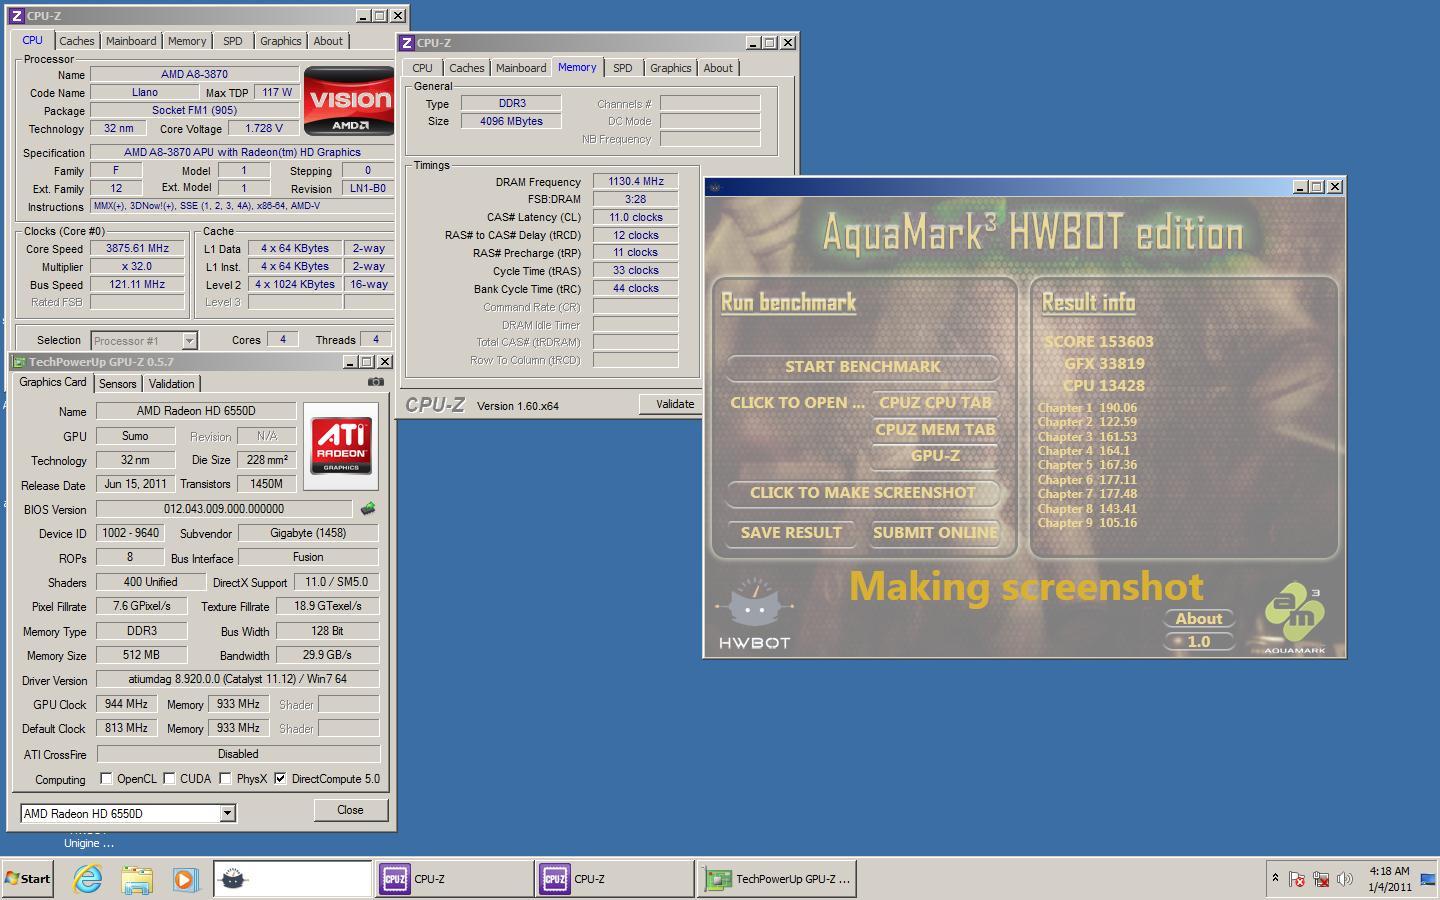Click CLICK TO MAKE SCREENSHOT button
This screenshot has width=1440, height=900.
coord(862,493)
